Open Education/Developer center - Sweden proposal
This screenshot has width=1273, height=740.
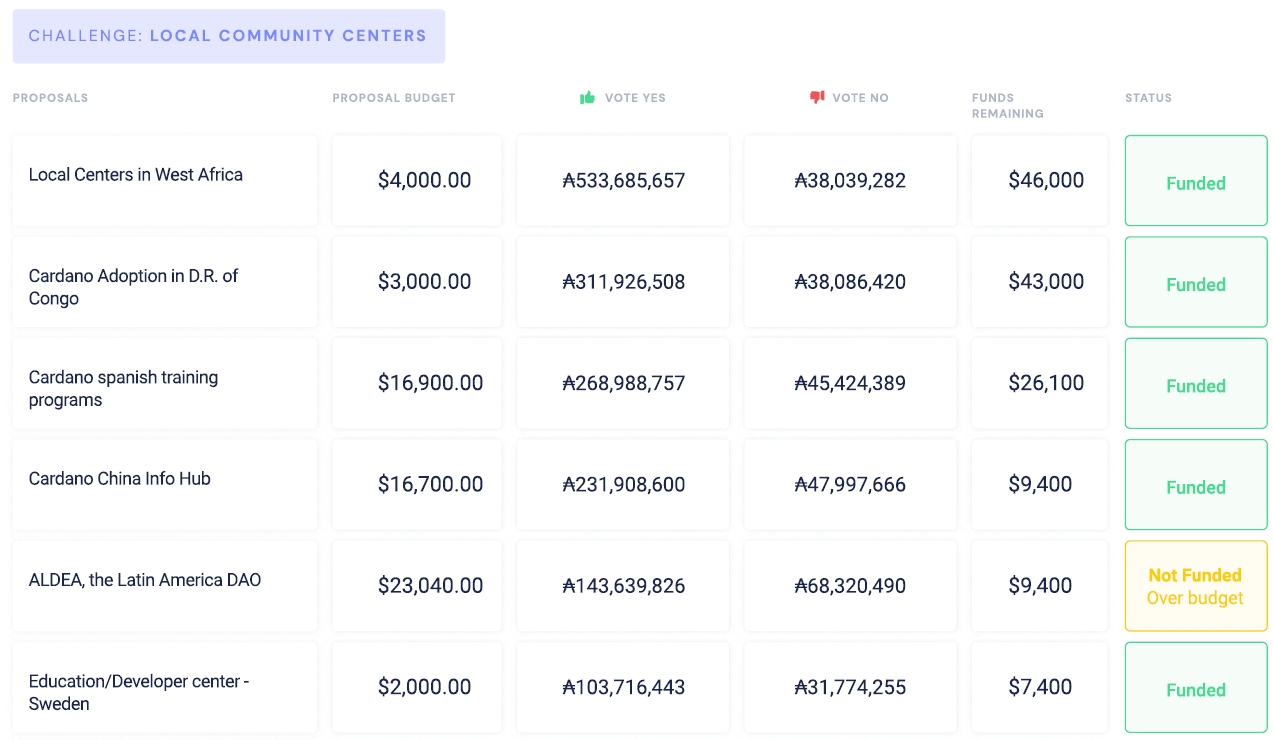139,692
